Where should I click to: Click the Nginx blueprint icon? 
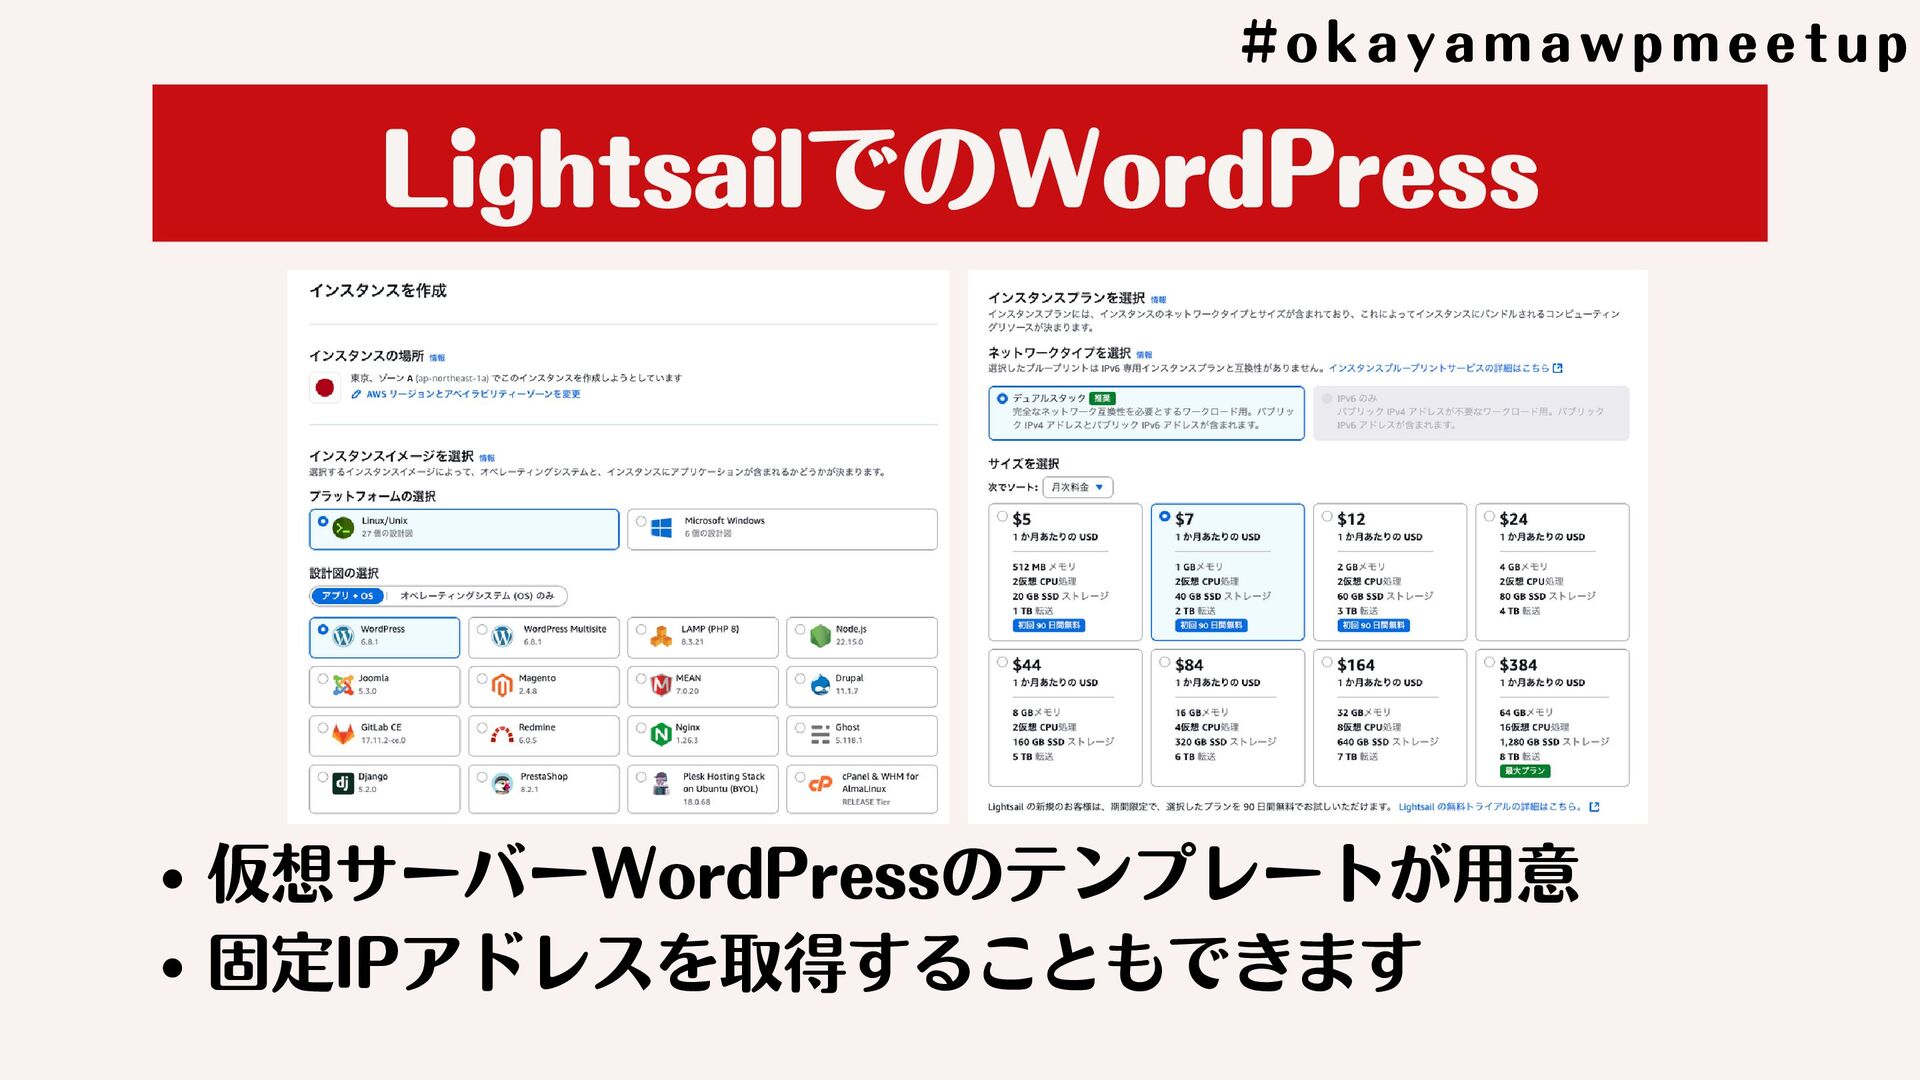(x=661, y=734)
